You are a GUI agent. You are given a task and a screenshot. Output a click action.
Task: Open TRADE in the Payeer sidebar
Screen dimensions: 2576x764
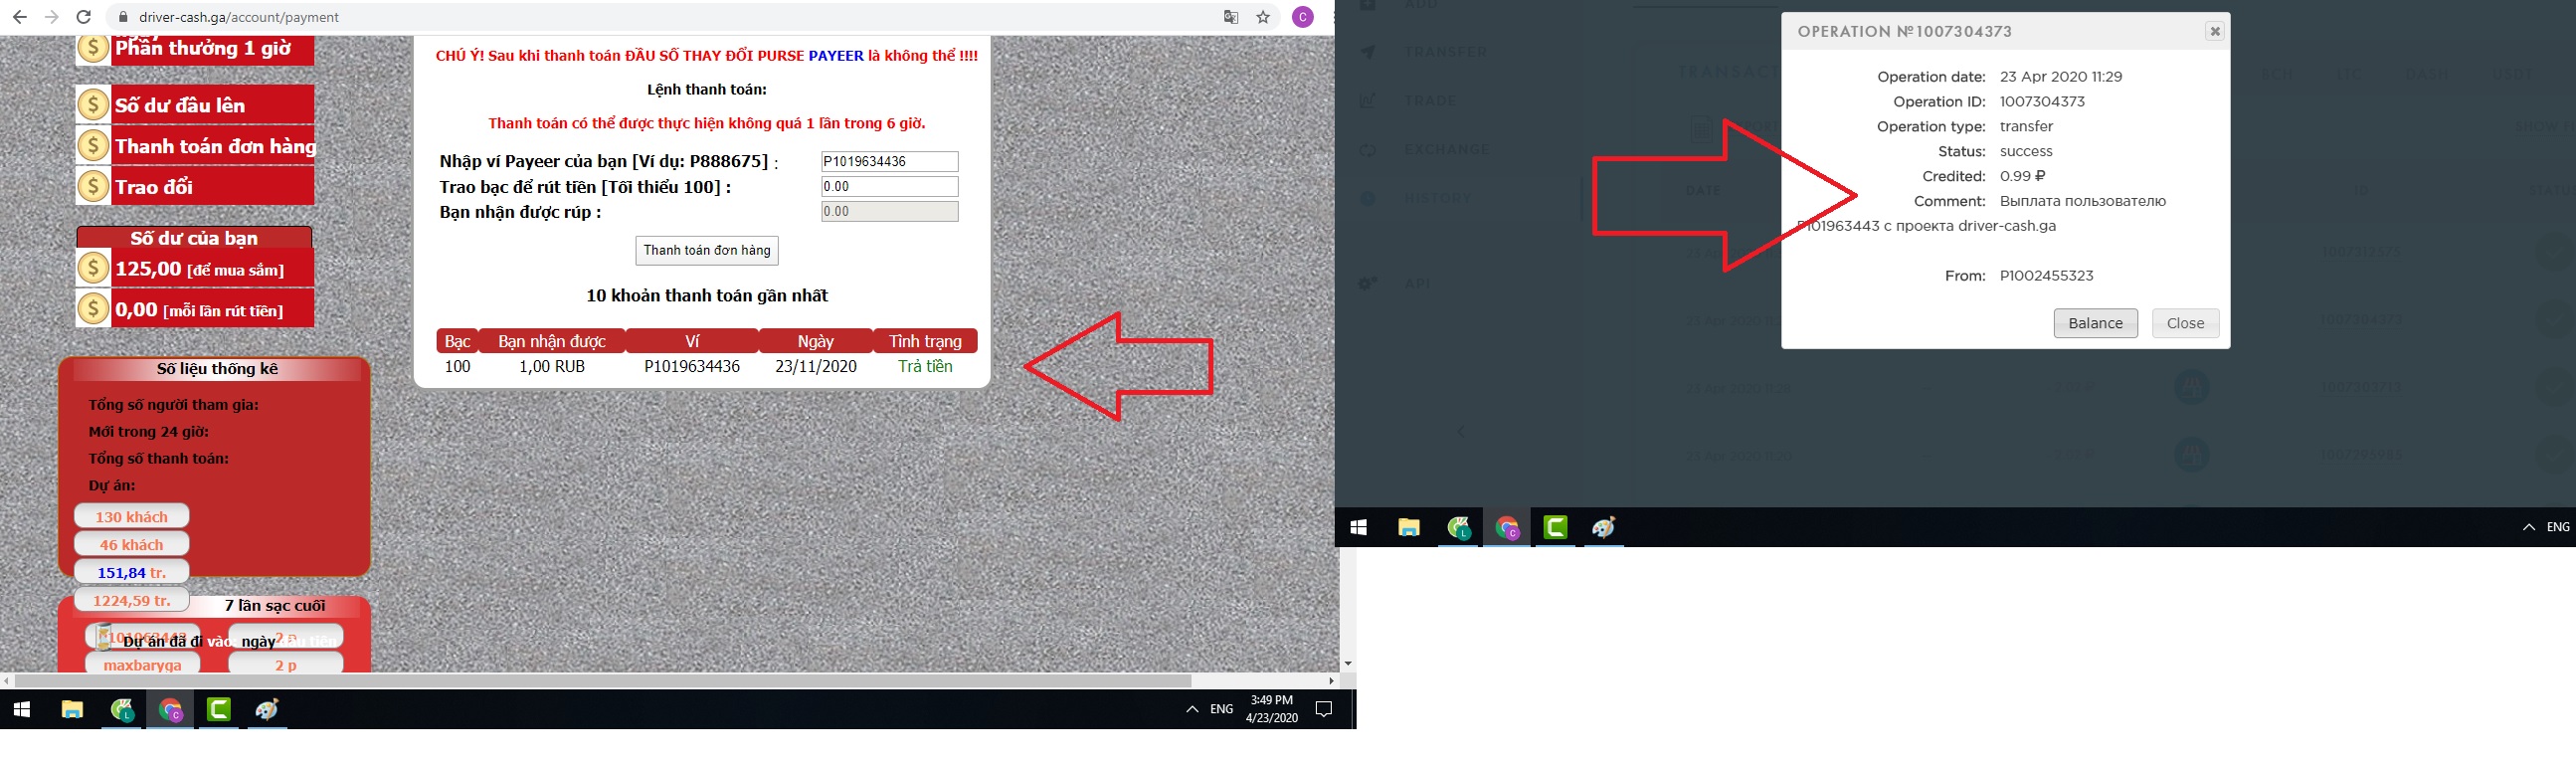(1430, 101)
